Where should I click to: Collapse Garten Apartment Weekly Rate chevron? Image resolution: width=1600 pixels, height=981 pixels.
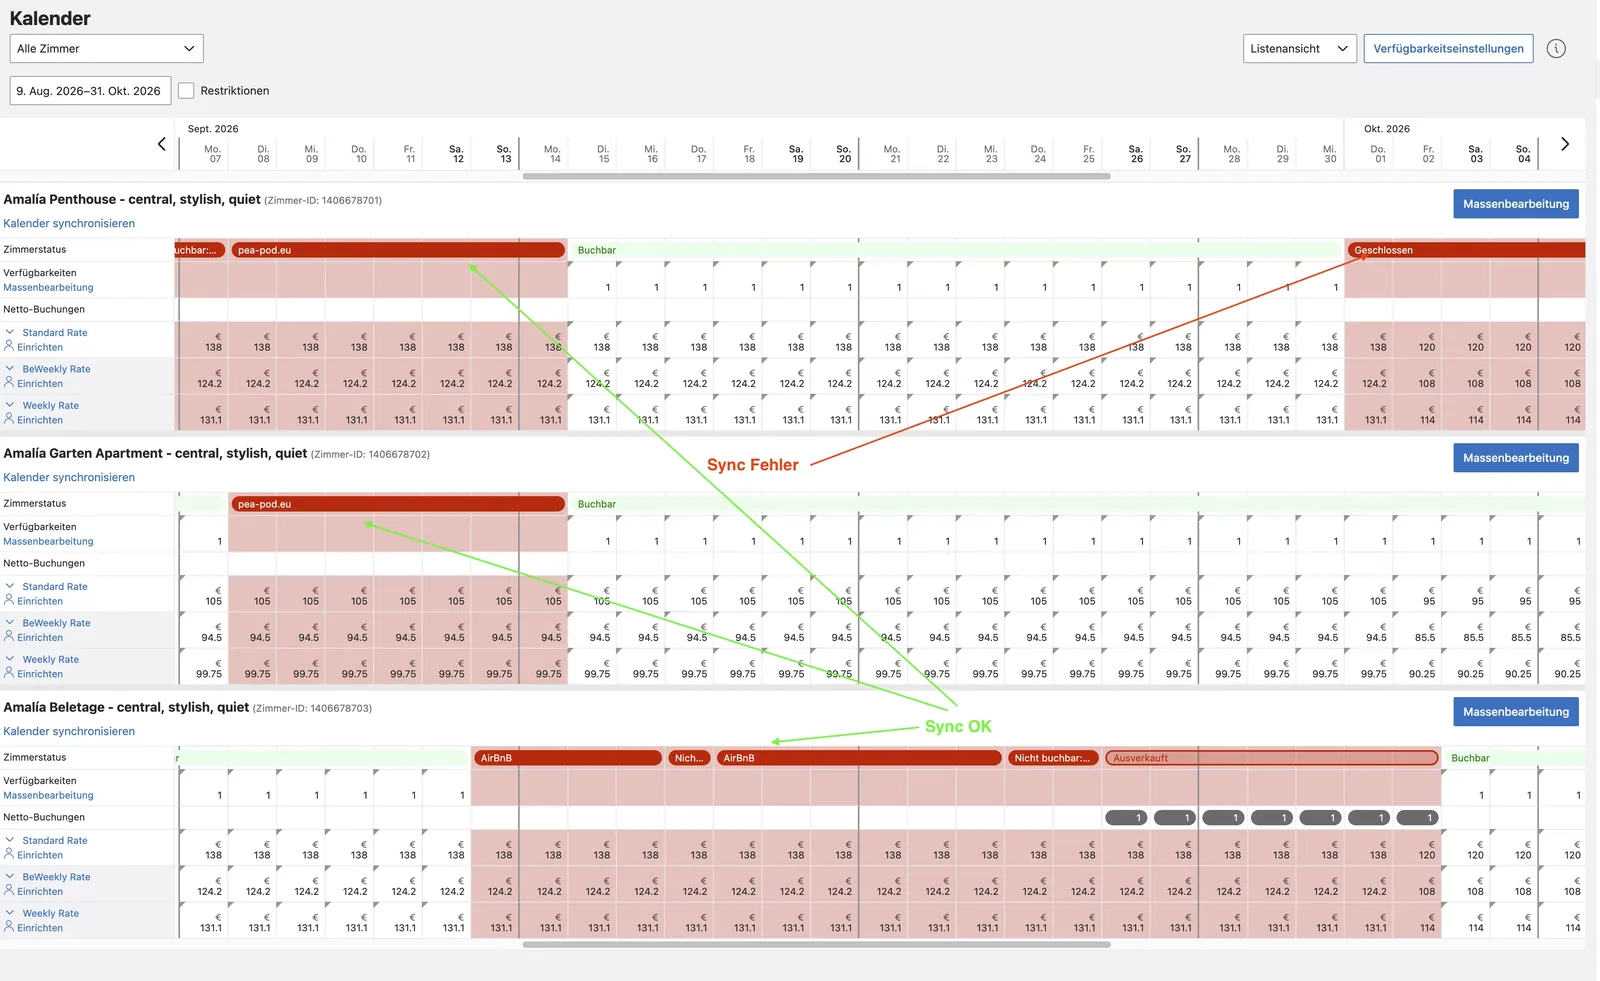pos(10,659)
